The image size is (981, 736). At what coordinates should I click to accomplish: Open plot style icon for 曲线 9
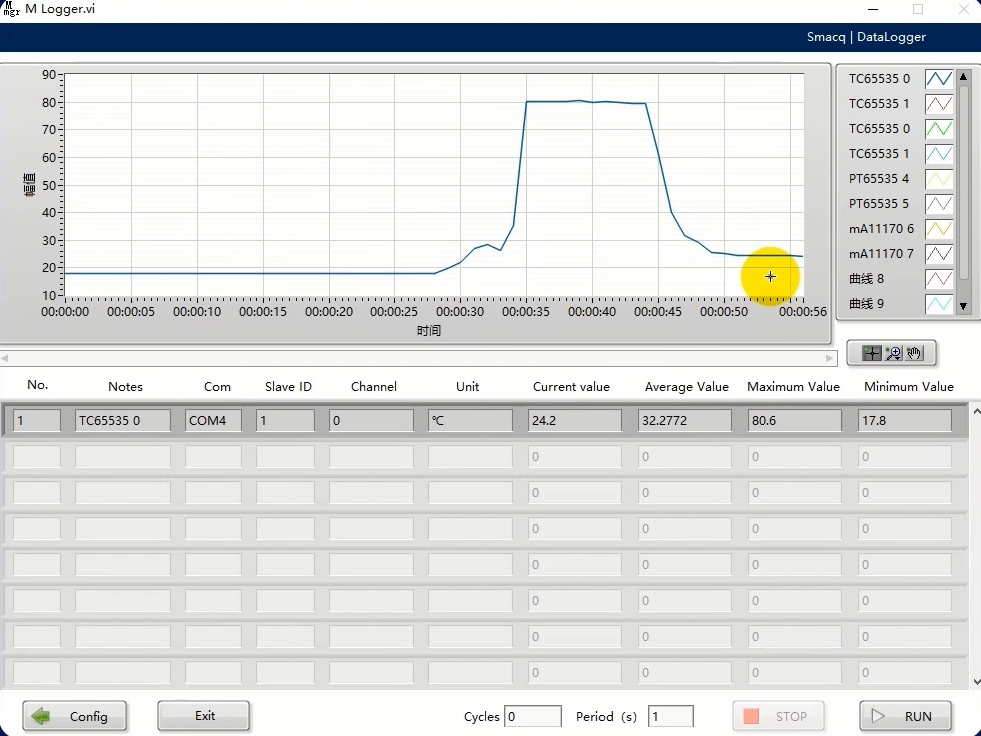[x=938, y=304]
